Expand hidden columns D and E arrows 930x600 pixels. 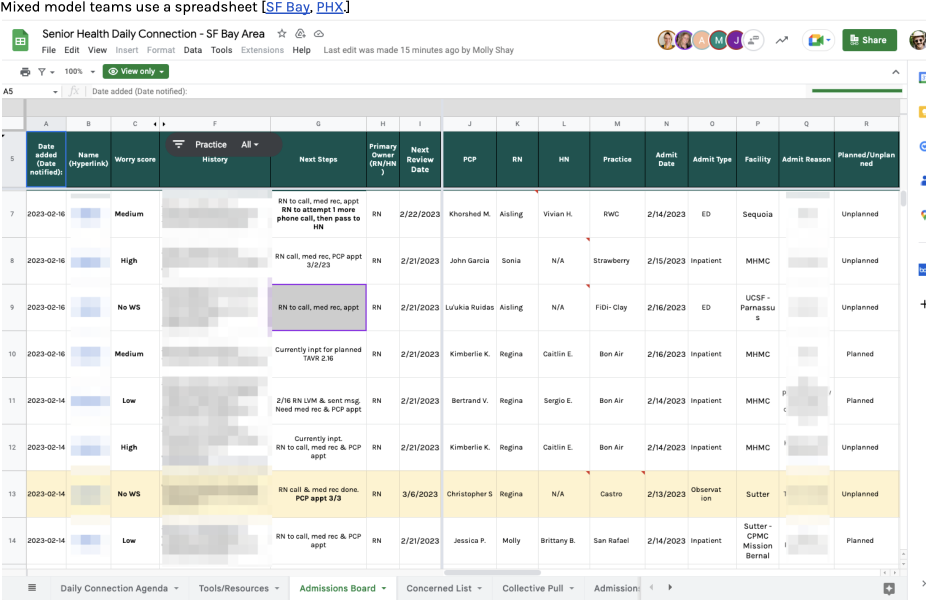[160, 124]
